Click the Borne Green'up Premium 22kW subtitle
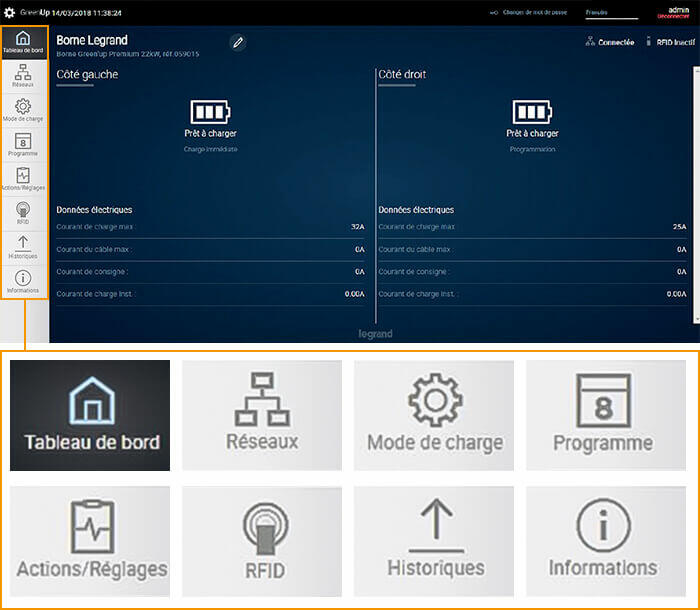Screen dimensions: 700x610 tap(128, 54)
